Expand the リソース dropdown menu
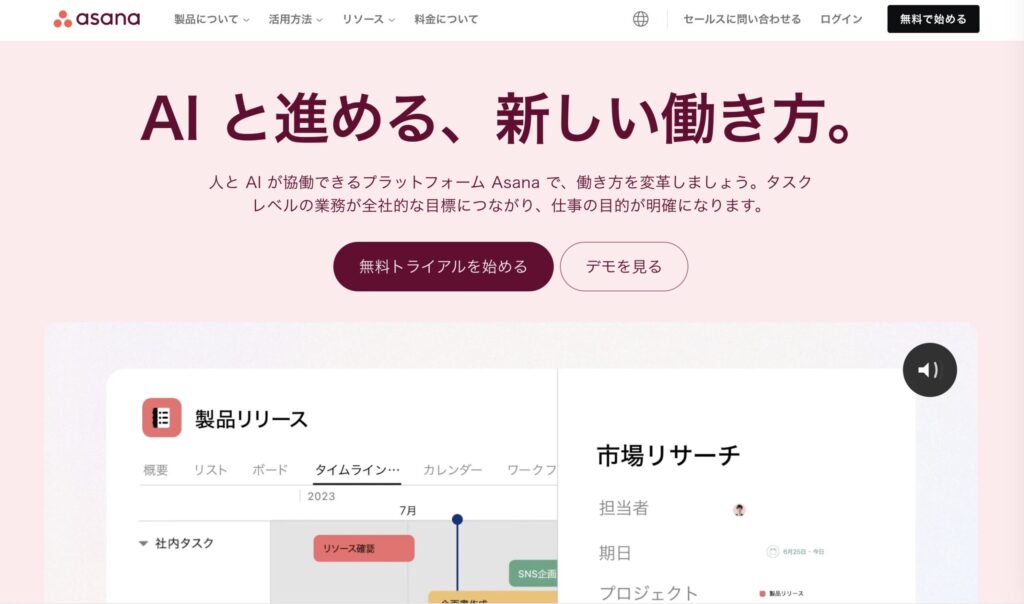The image size is (1024, 604). click(x=368, y=20)
